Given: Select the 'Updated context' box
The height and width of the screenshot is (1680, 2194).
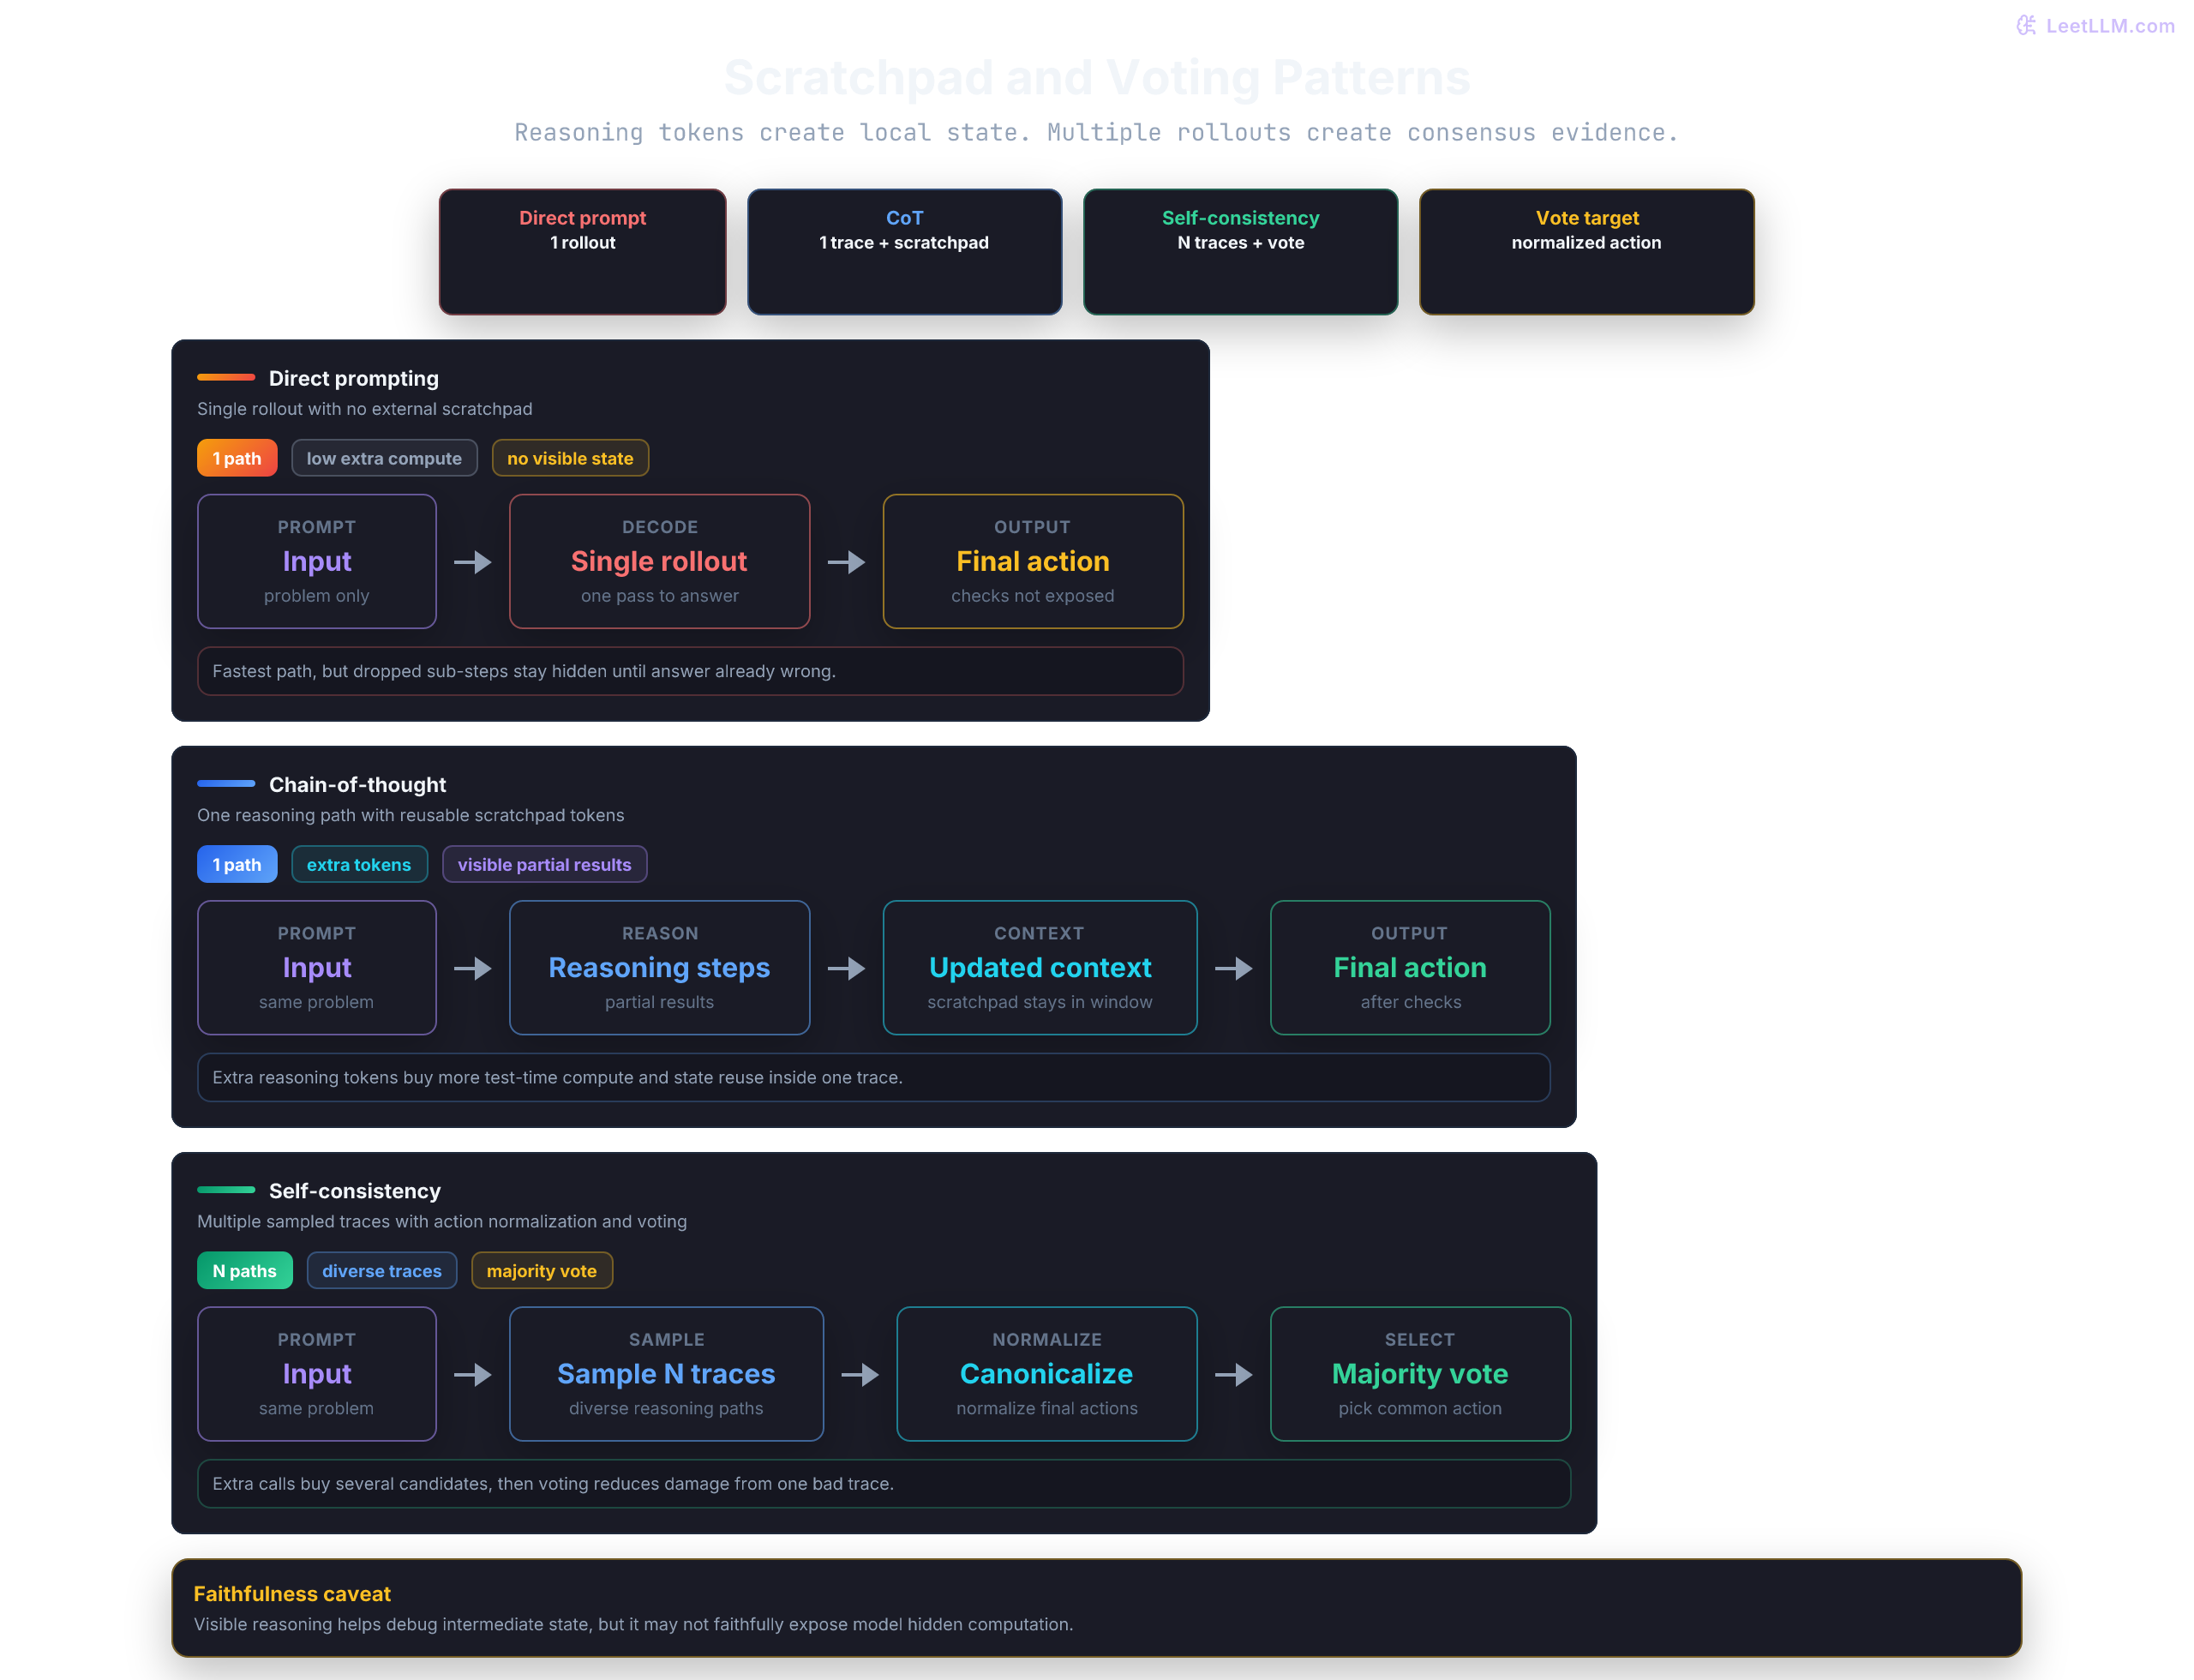Looking at the screenshot, I should click(1040, 967).
